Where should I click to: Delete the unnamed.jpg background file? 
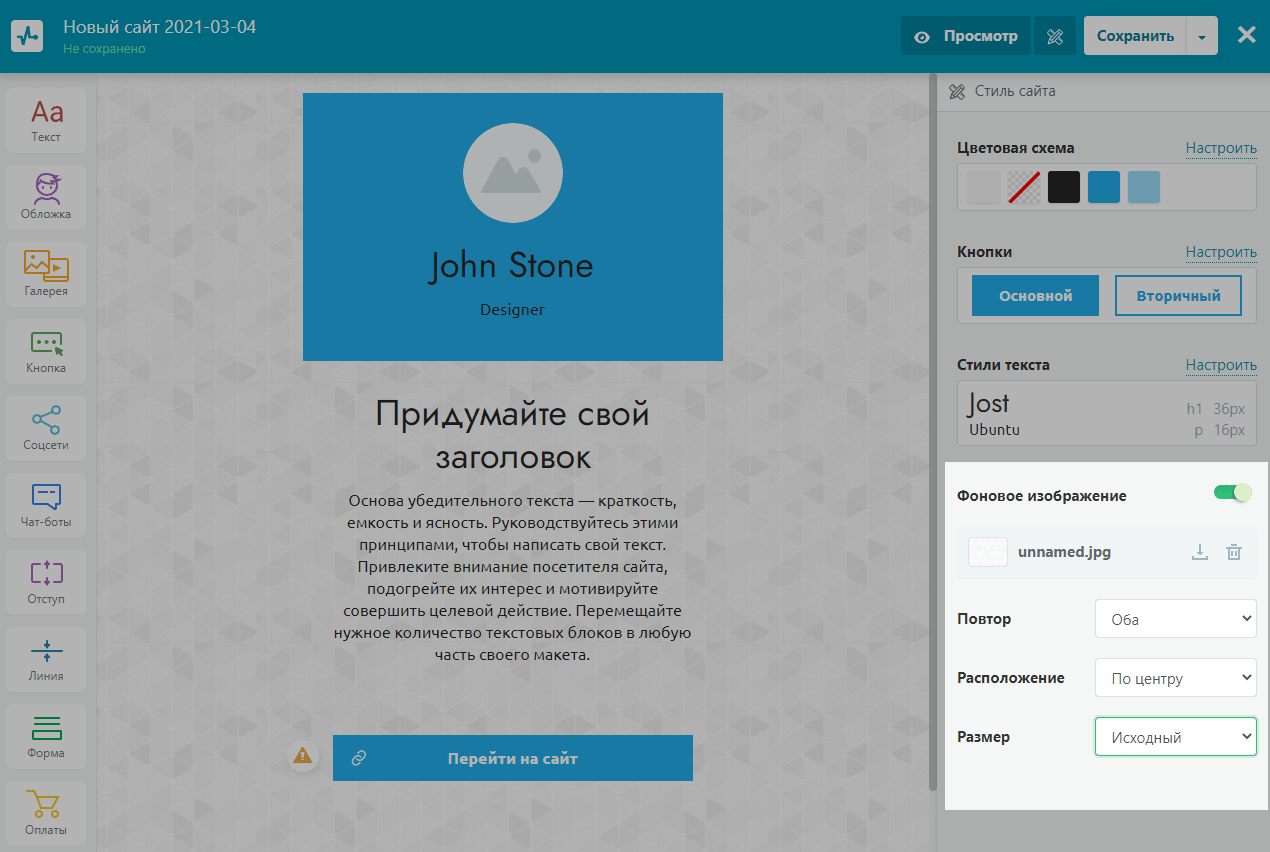[x=1234, y=552]
